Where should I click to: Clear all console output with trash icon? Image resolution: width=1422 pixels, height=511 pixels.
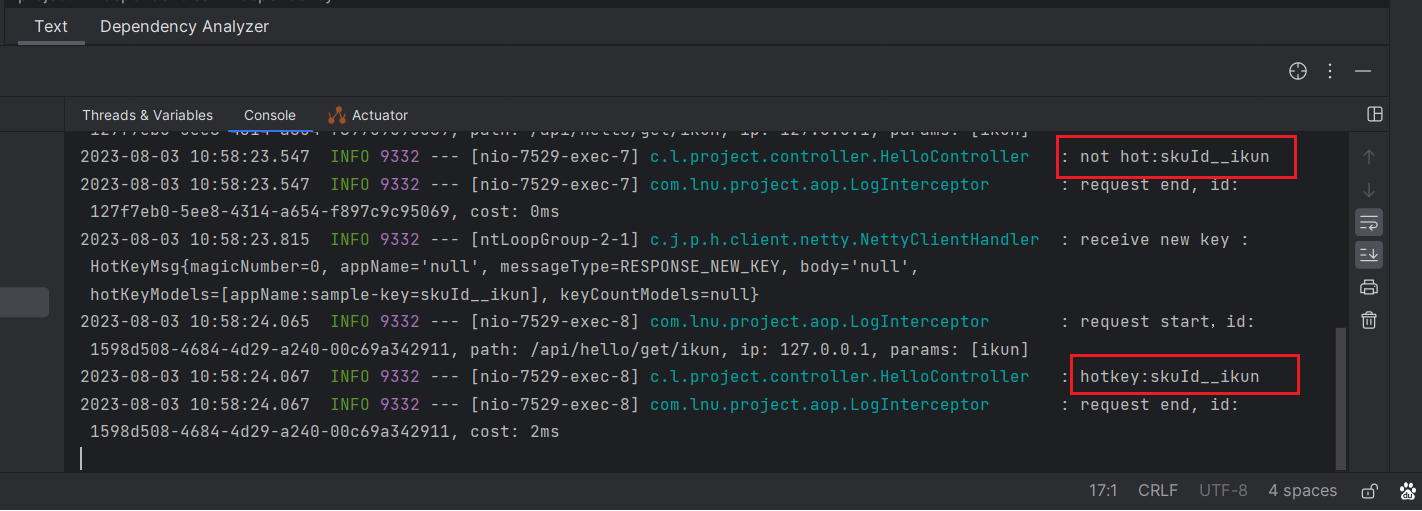coord(1369,320)
